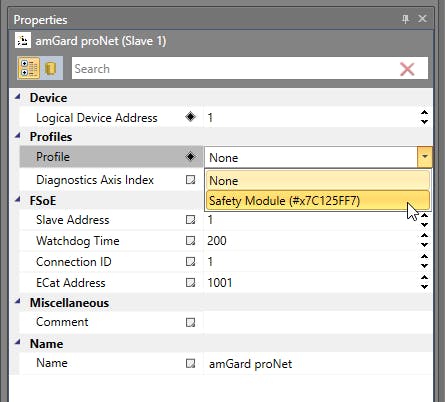Click diamond marker next to Profile
The height and width of the screenshot is (402, 445).
point(190,156)
